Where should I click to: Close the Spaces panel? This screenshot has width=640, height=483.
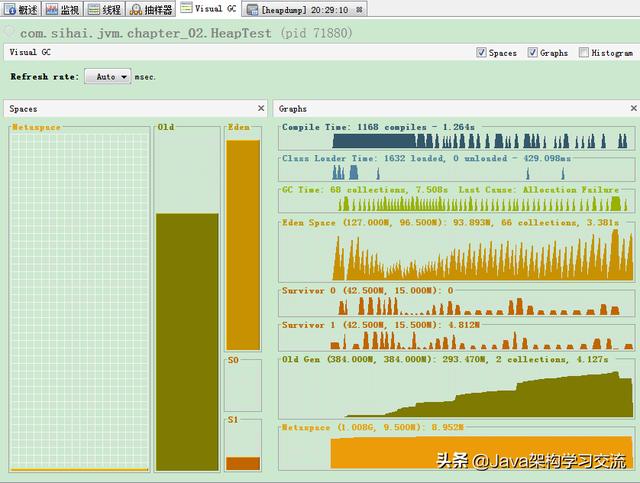(x=261, y=108)
